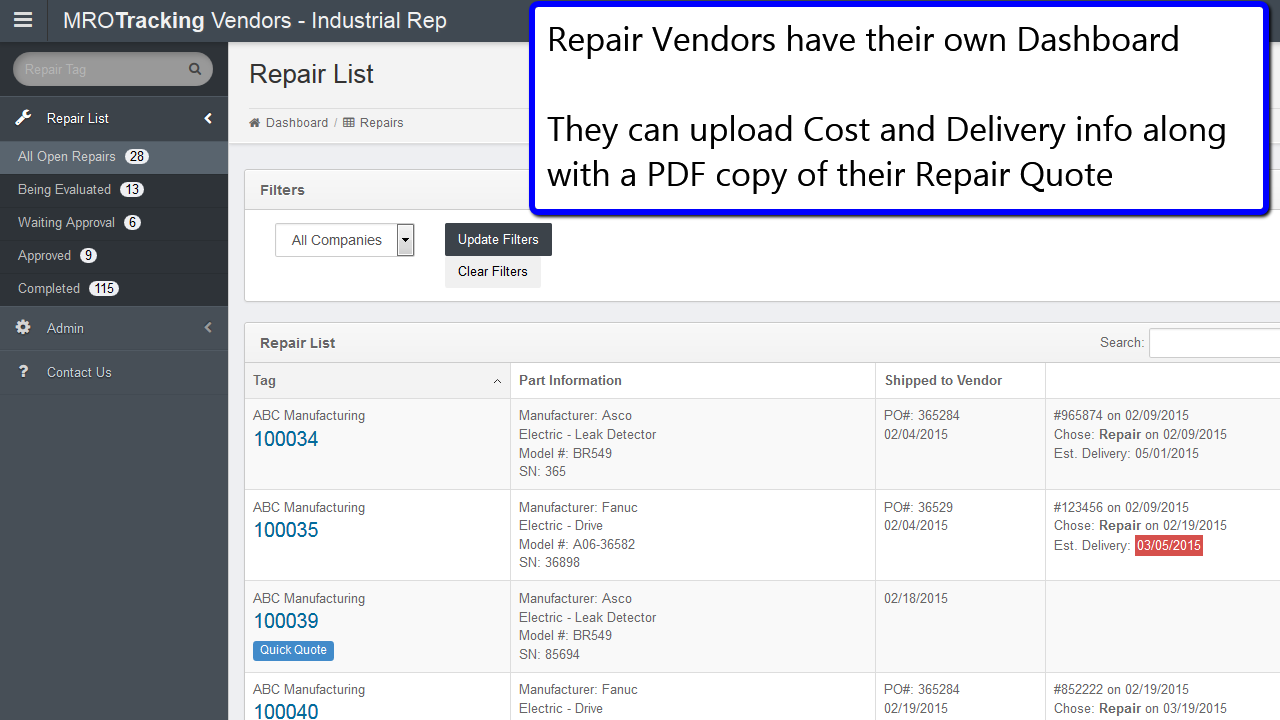Open repair tag 100039 link
Image resolution: width=1280 pixels, height=720 pixels.
point(286,621)
